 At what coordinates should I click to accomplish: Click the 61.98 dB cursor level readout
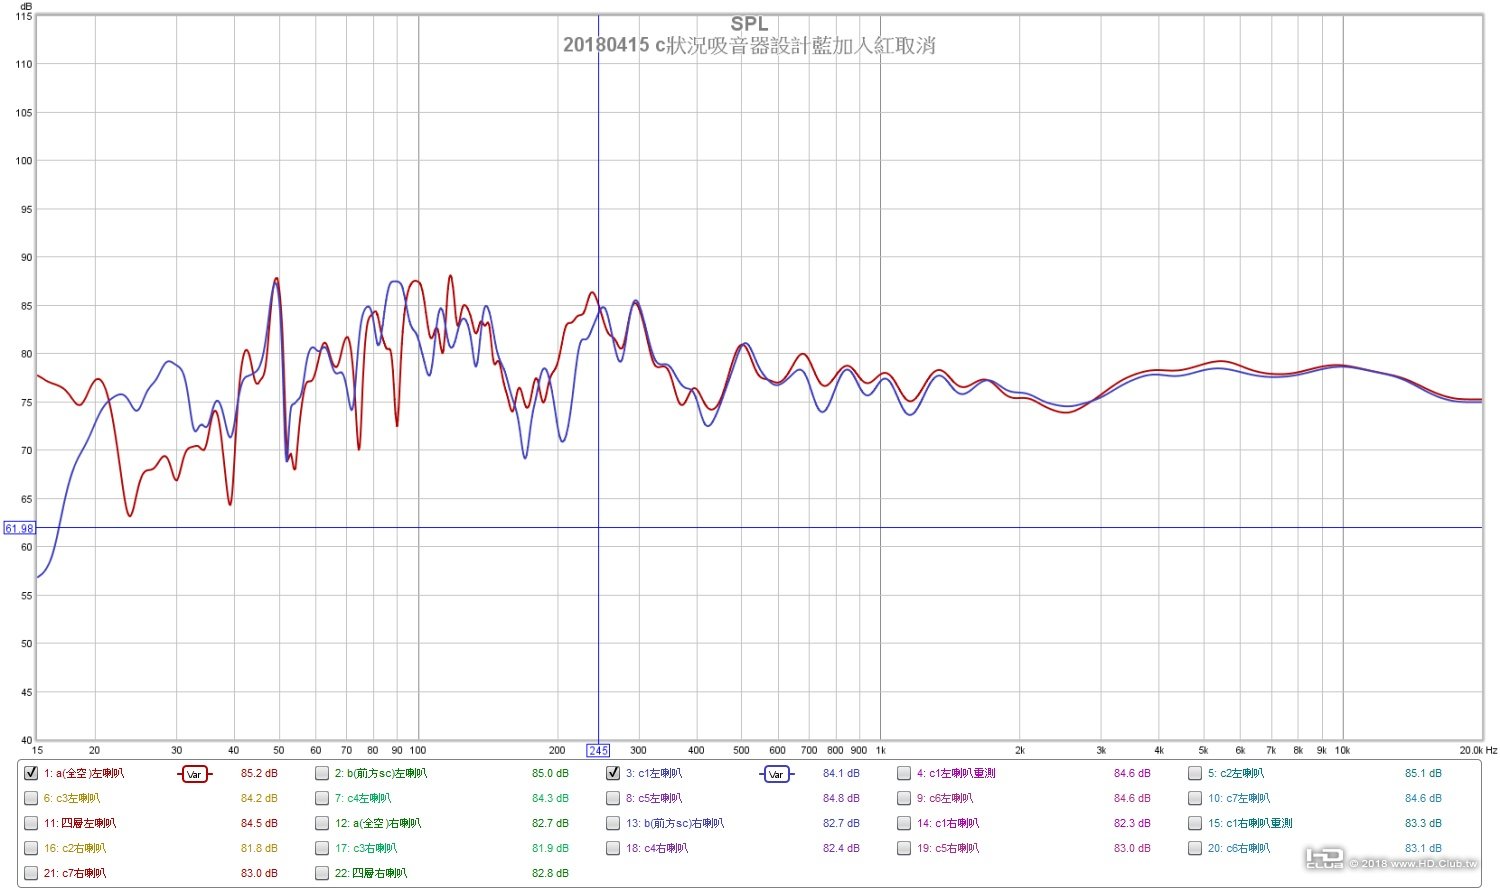pyautogui.click(x=19, y=528)
